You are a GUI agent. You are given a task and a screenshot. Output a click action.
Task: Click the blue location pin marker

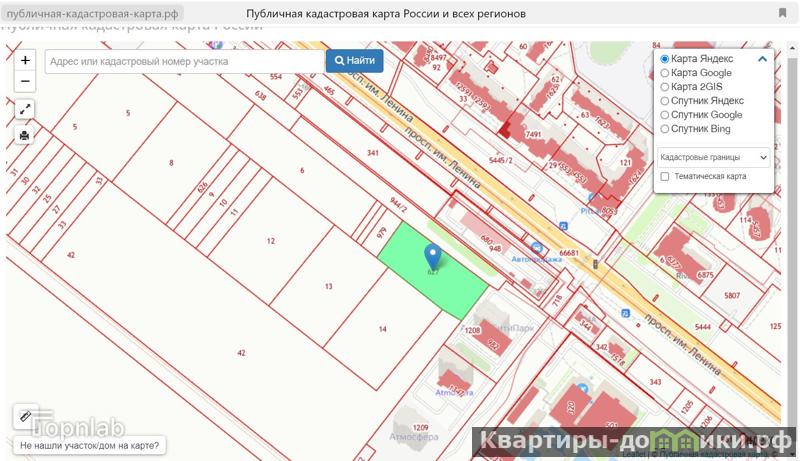point(433,256)
